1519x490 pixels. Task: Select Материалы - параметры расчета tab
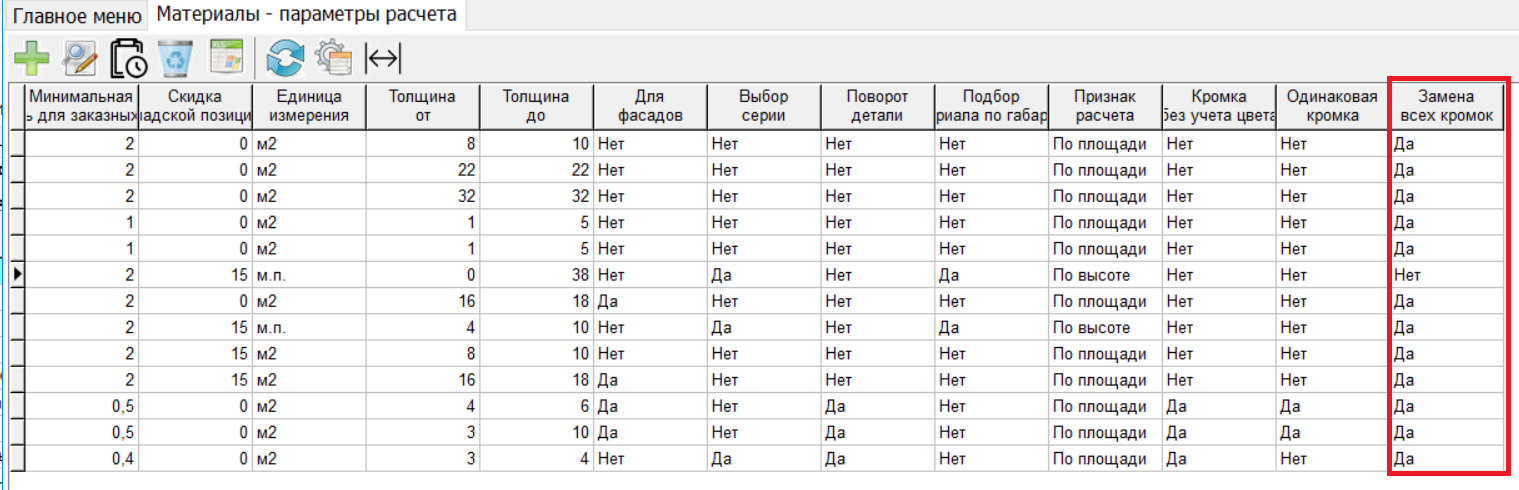click(x=306, y=15)
